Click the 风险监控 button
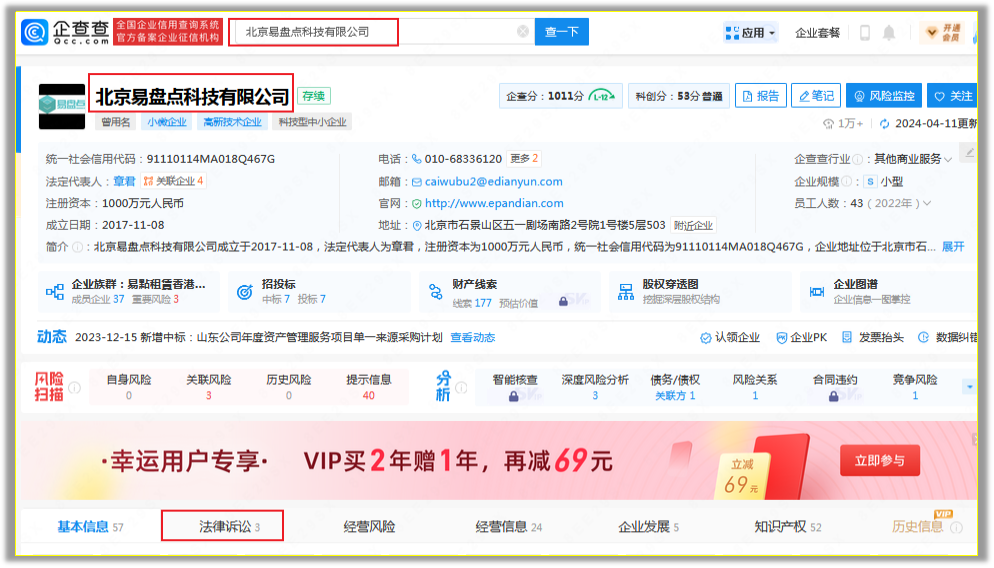 [x=884, y=96]
